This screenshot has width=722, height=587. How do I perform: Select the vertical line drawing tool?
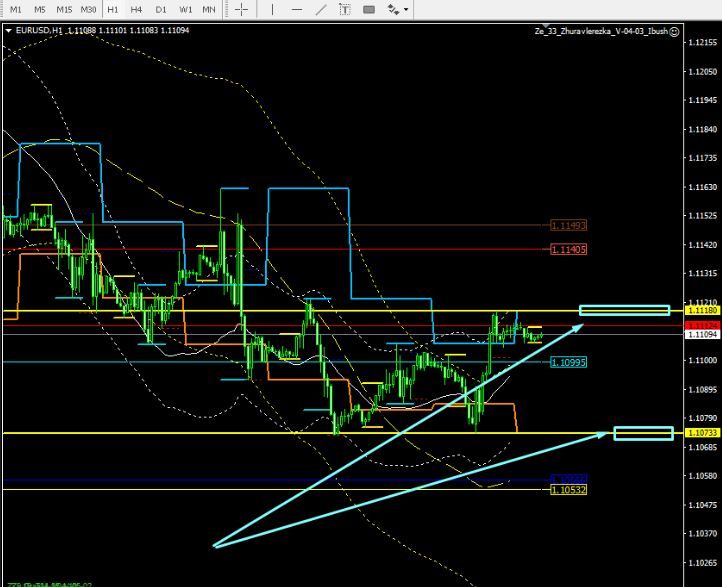(x=272, y=9)
